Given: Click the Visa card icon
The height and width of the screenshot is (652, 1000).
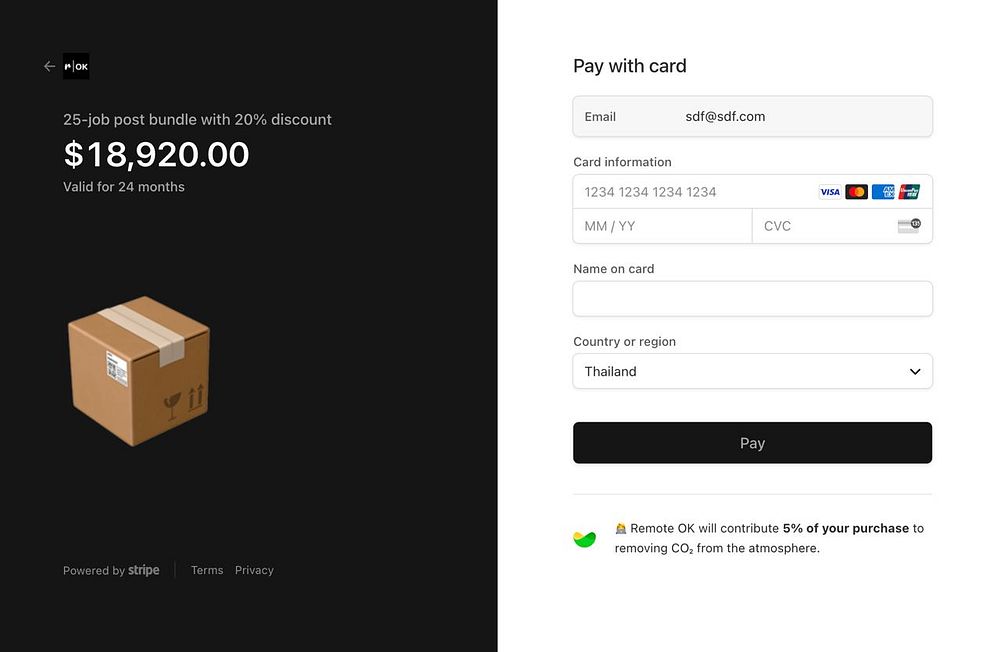Looking at the screenshot, I should (830, 192).
